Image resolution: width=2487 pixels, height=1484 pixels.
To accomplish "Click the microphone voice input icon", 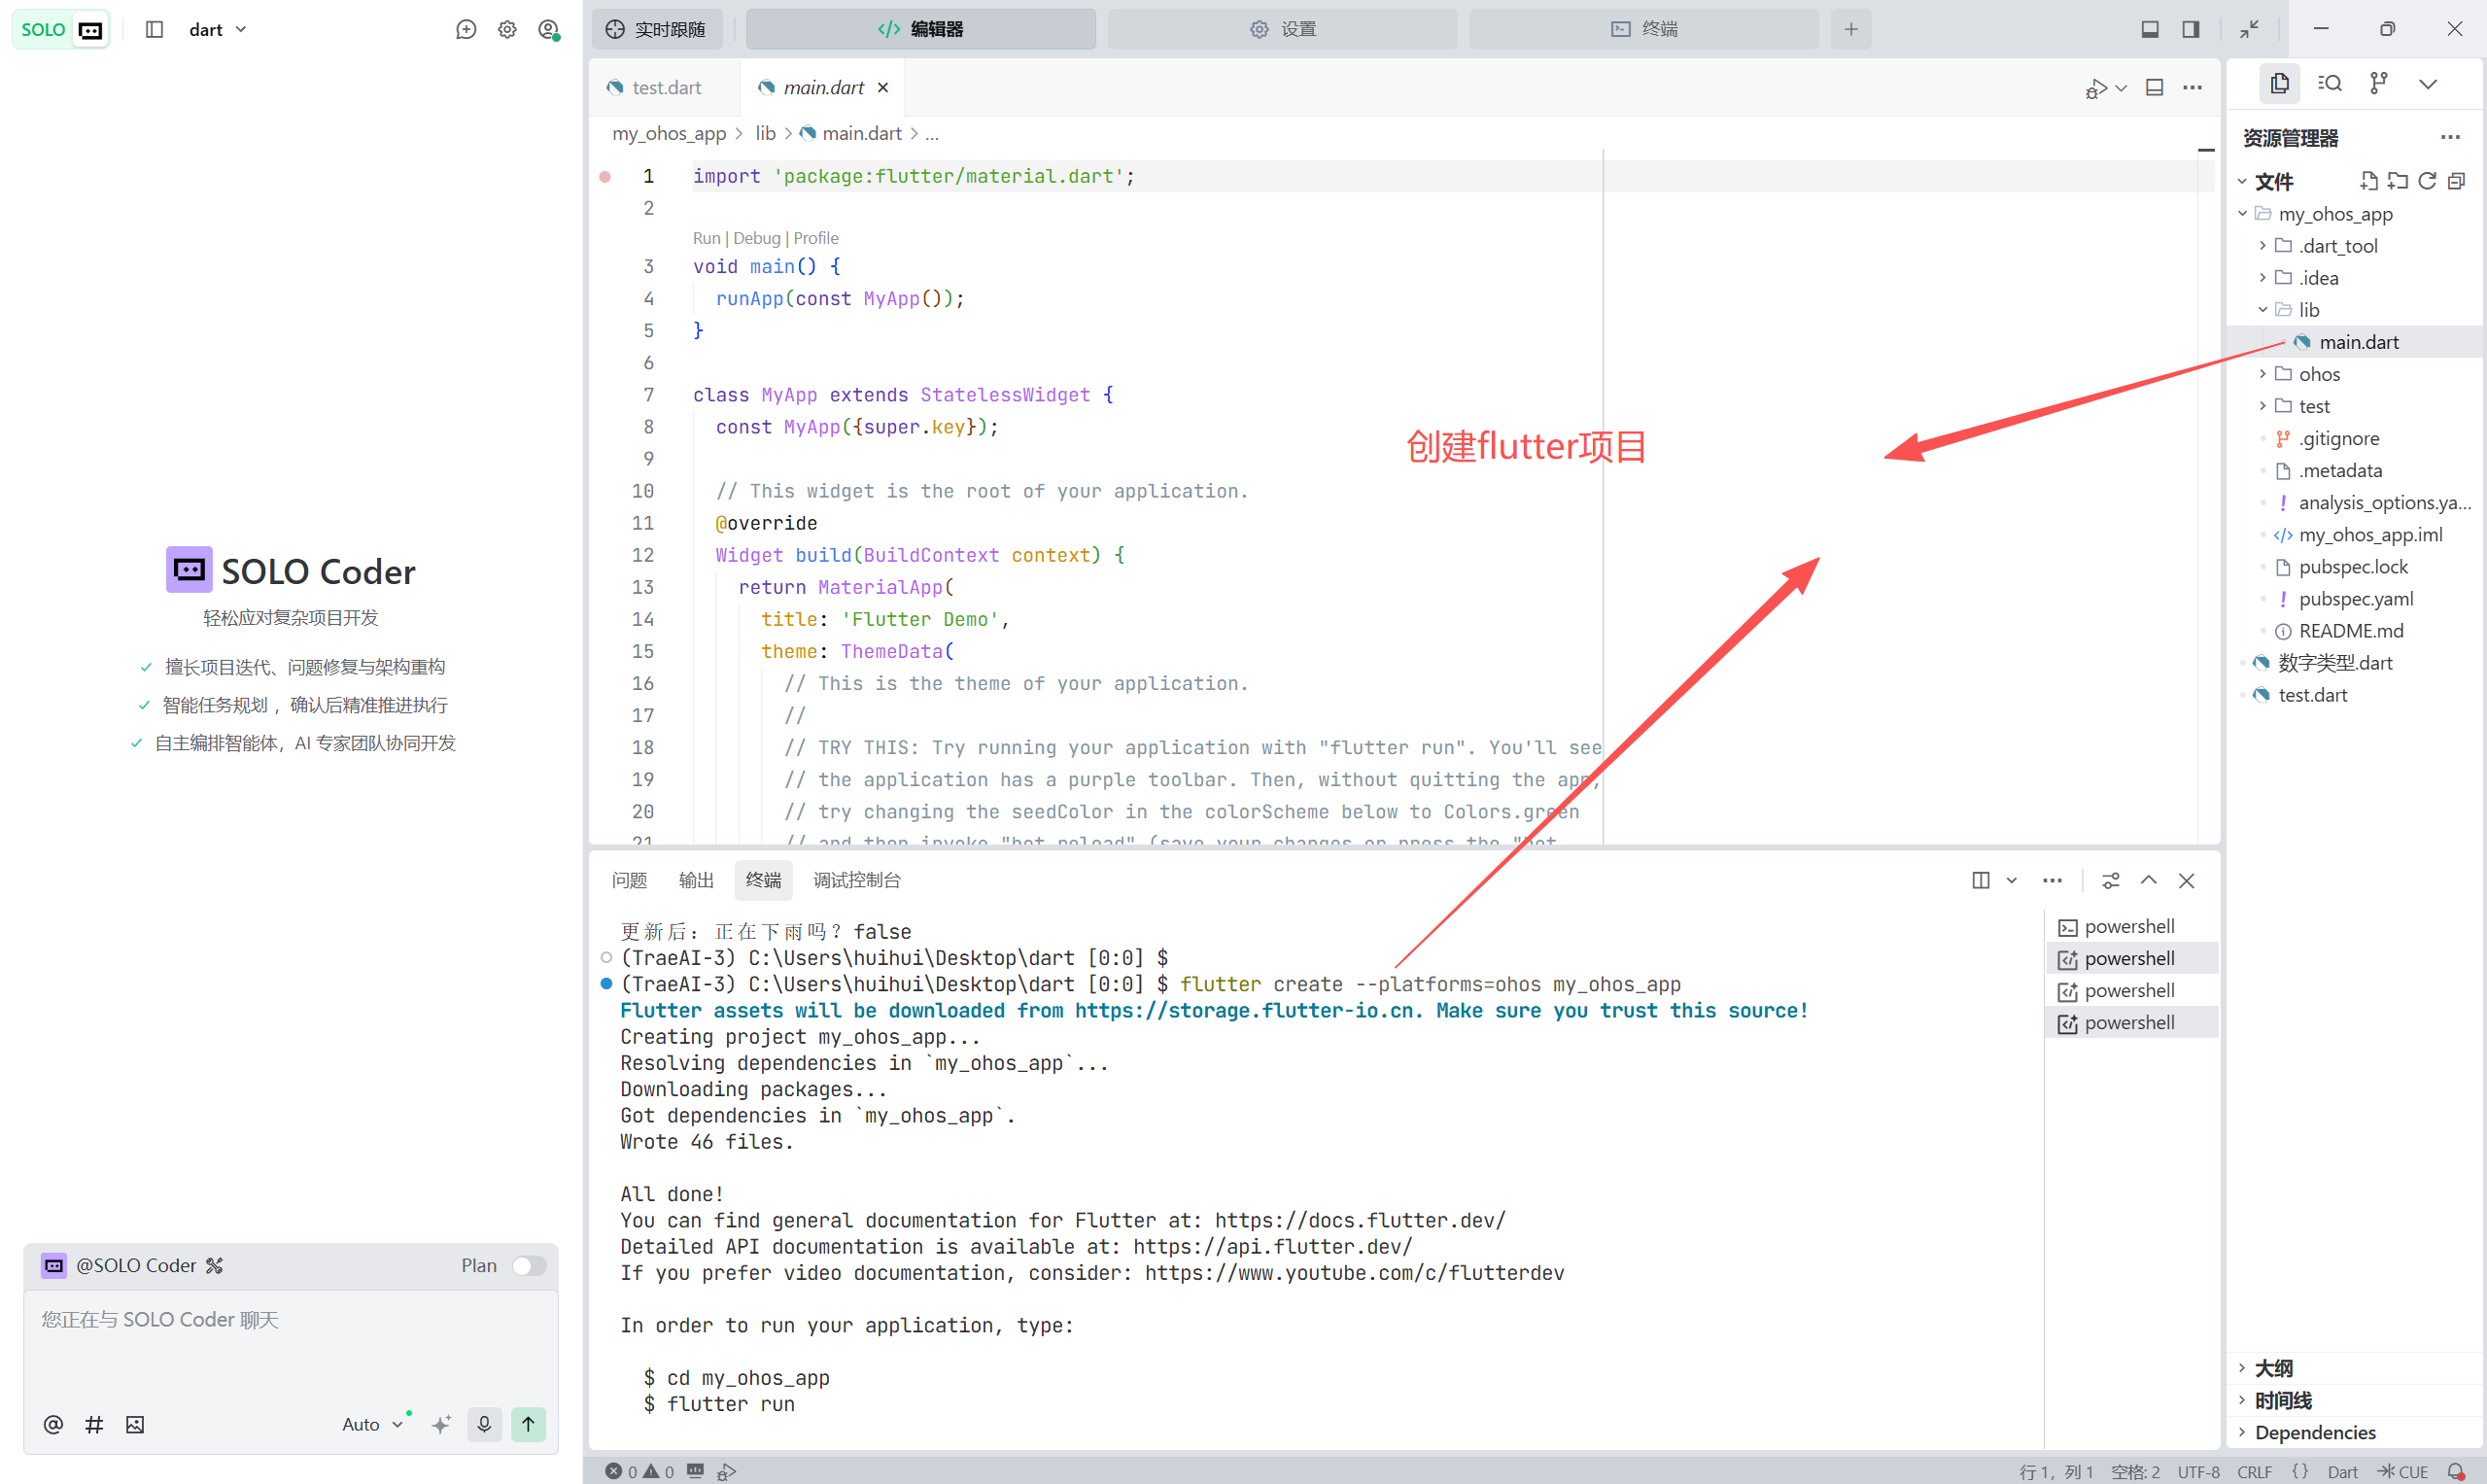I will [x=484, y=1423].
